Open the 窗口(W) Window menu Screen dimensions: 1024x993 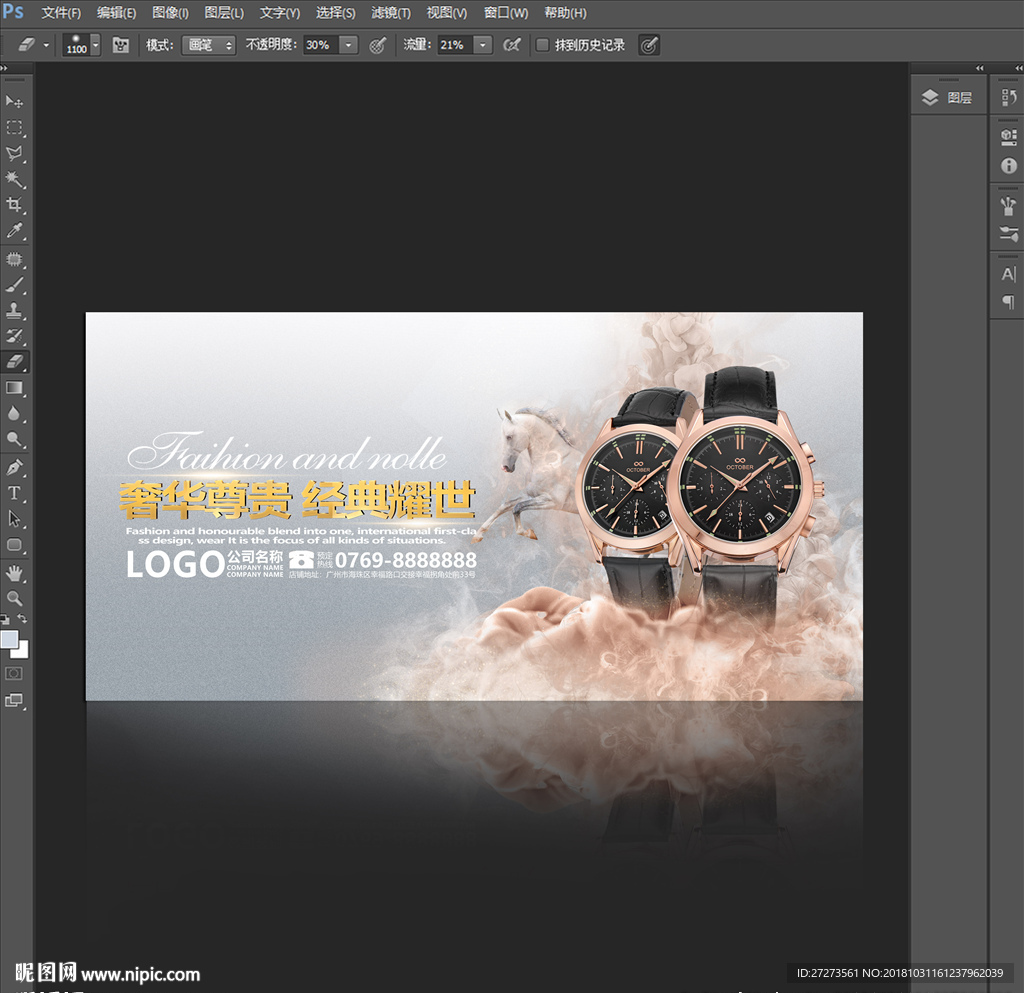505,13
